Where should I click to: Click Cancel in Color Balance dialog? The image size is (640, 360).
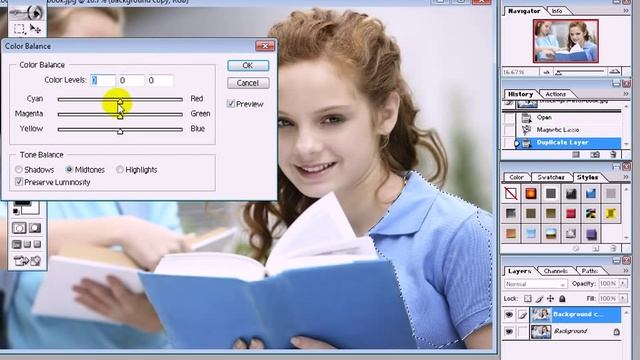248,83
